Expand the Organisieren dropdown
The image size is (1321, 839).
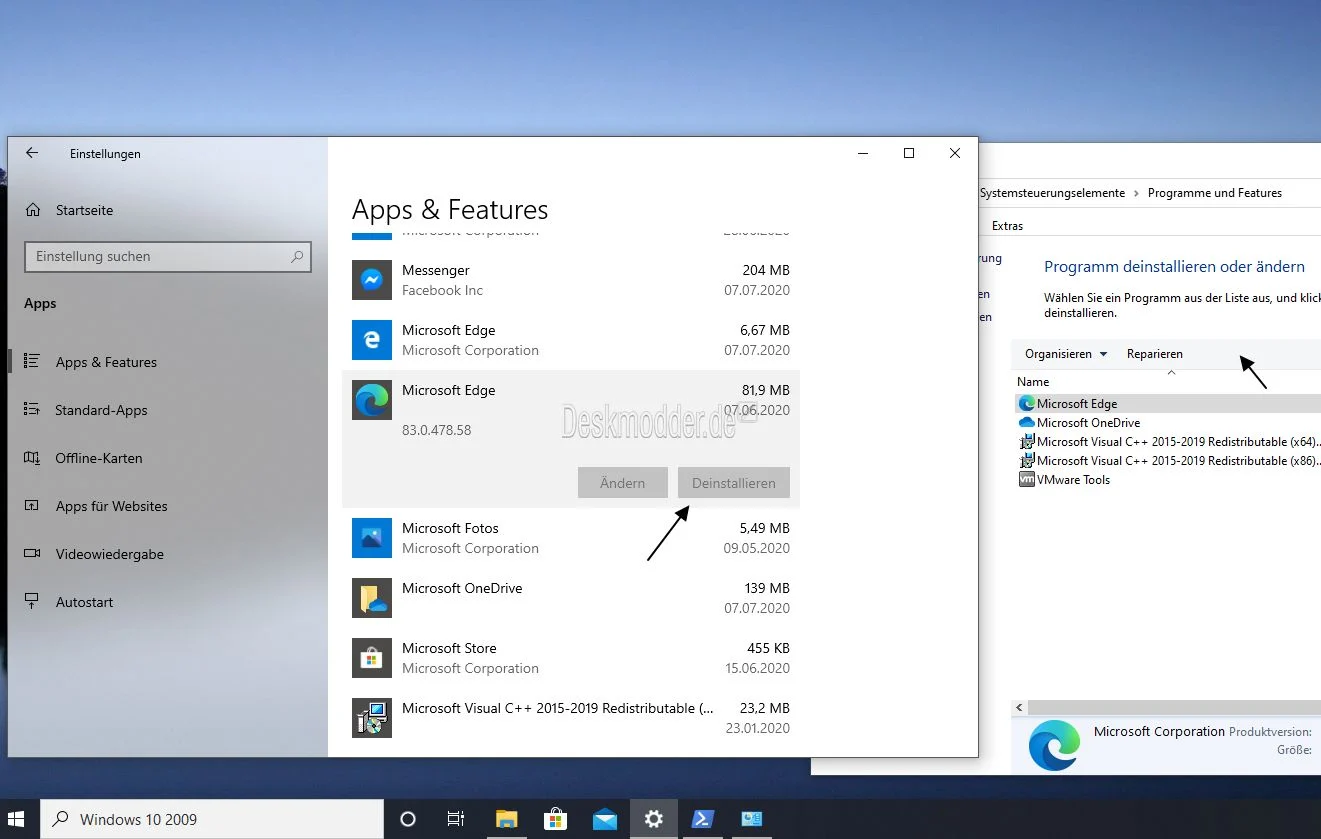coord(1064,353)
